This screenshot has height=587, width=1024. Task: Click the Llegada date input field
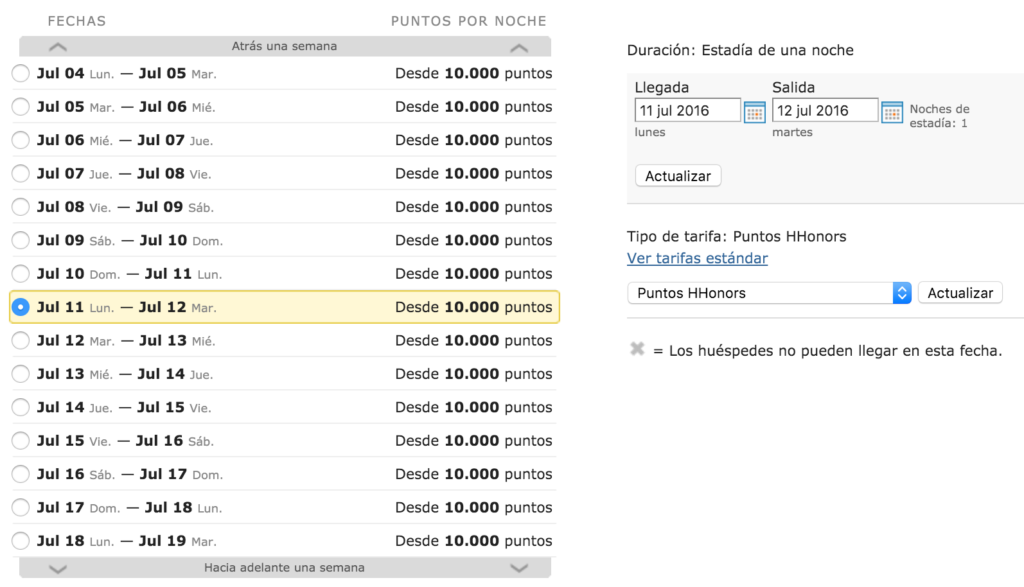687,110
